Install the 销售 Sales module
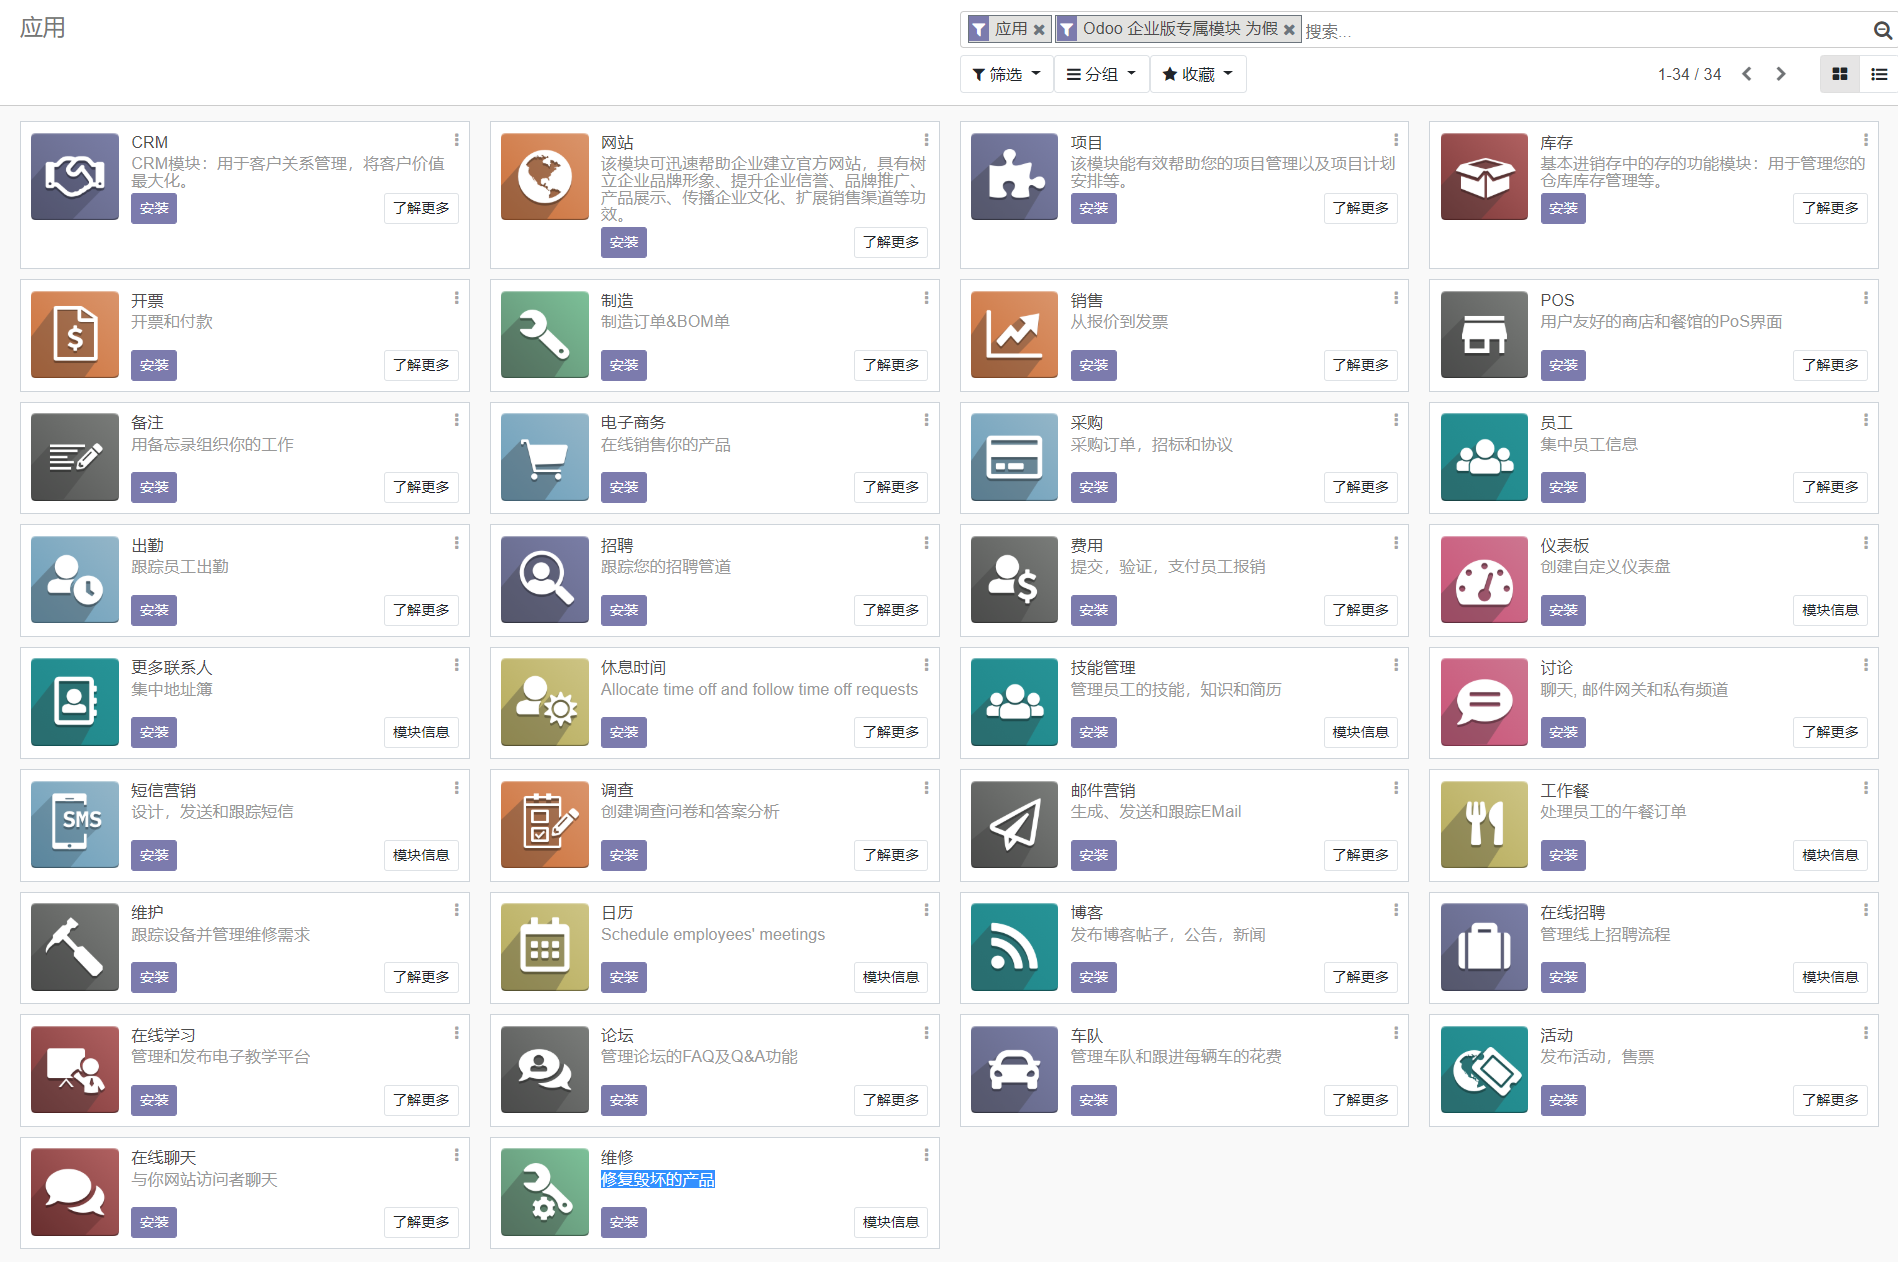Screen dimensions: 1898x1262 coord(1093,365)
